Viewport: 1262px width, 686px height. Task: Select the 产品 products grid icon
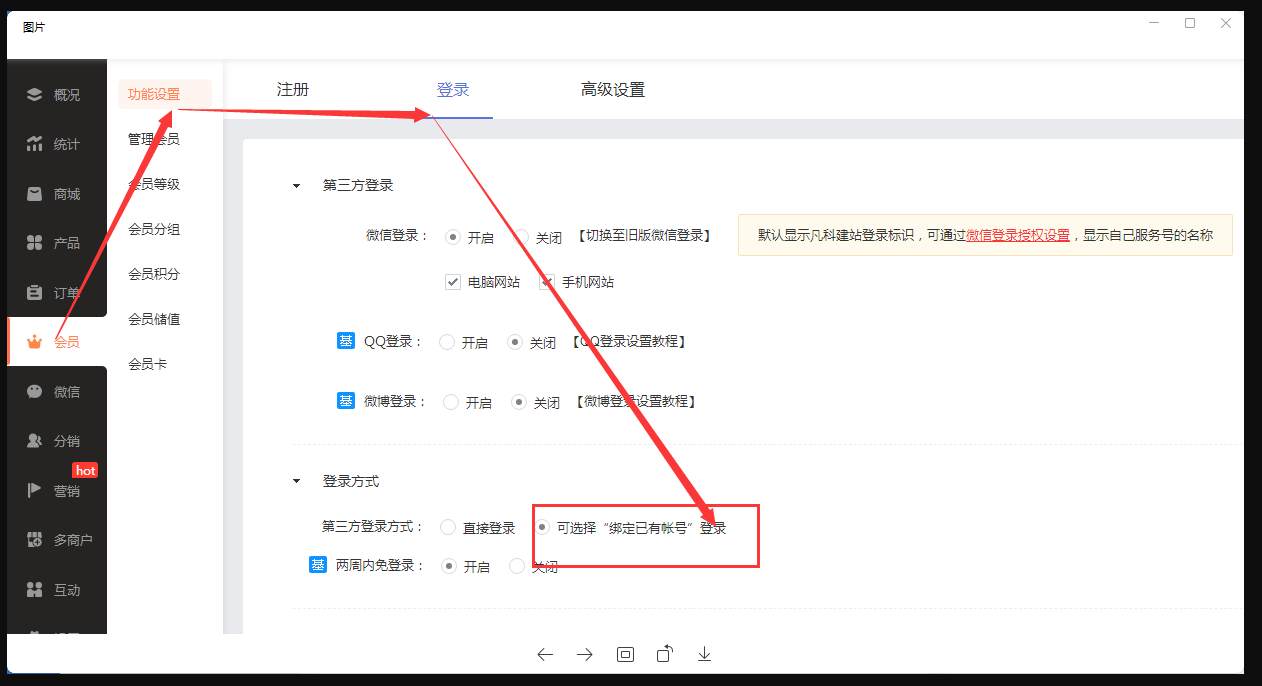pos(35,243)
